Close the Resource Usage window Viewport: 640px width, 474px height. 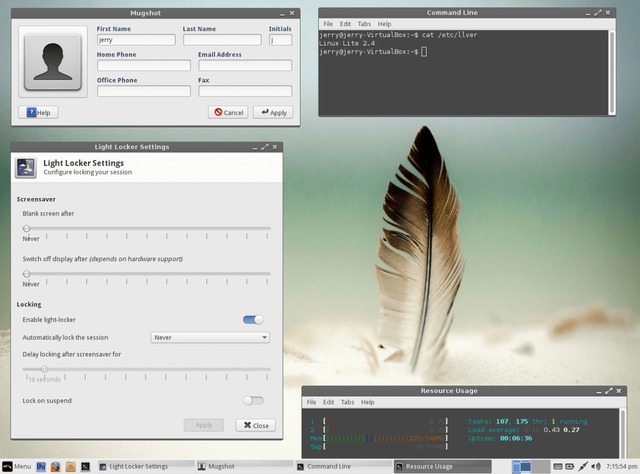point(619,391)
